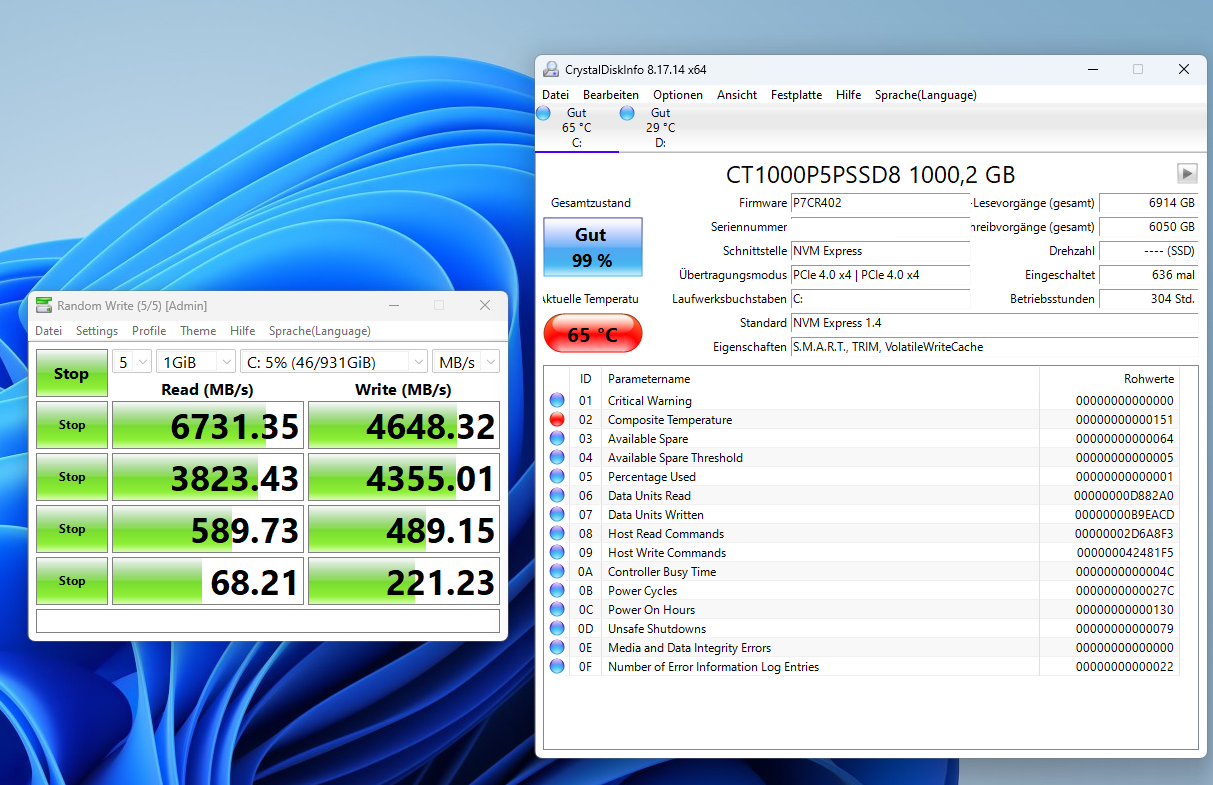The height and width of the screenshot is (785, 1213).
Task: Click the status icon for Unsafe Shutdowns
Action: [557, 629]
